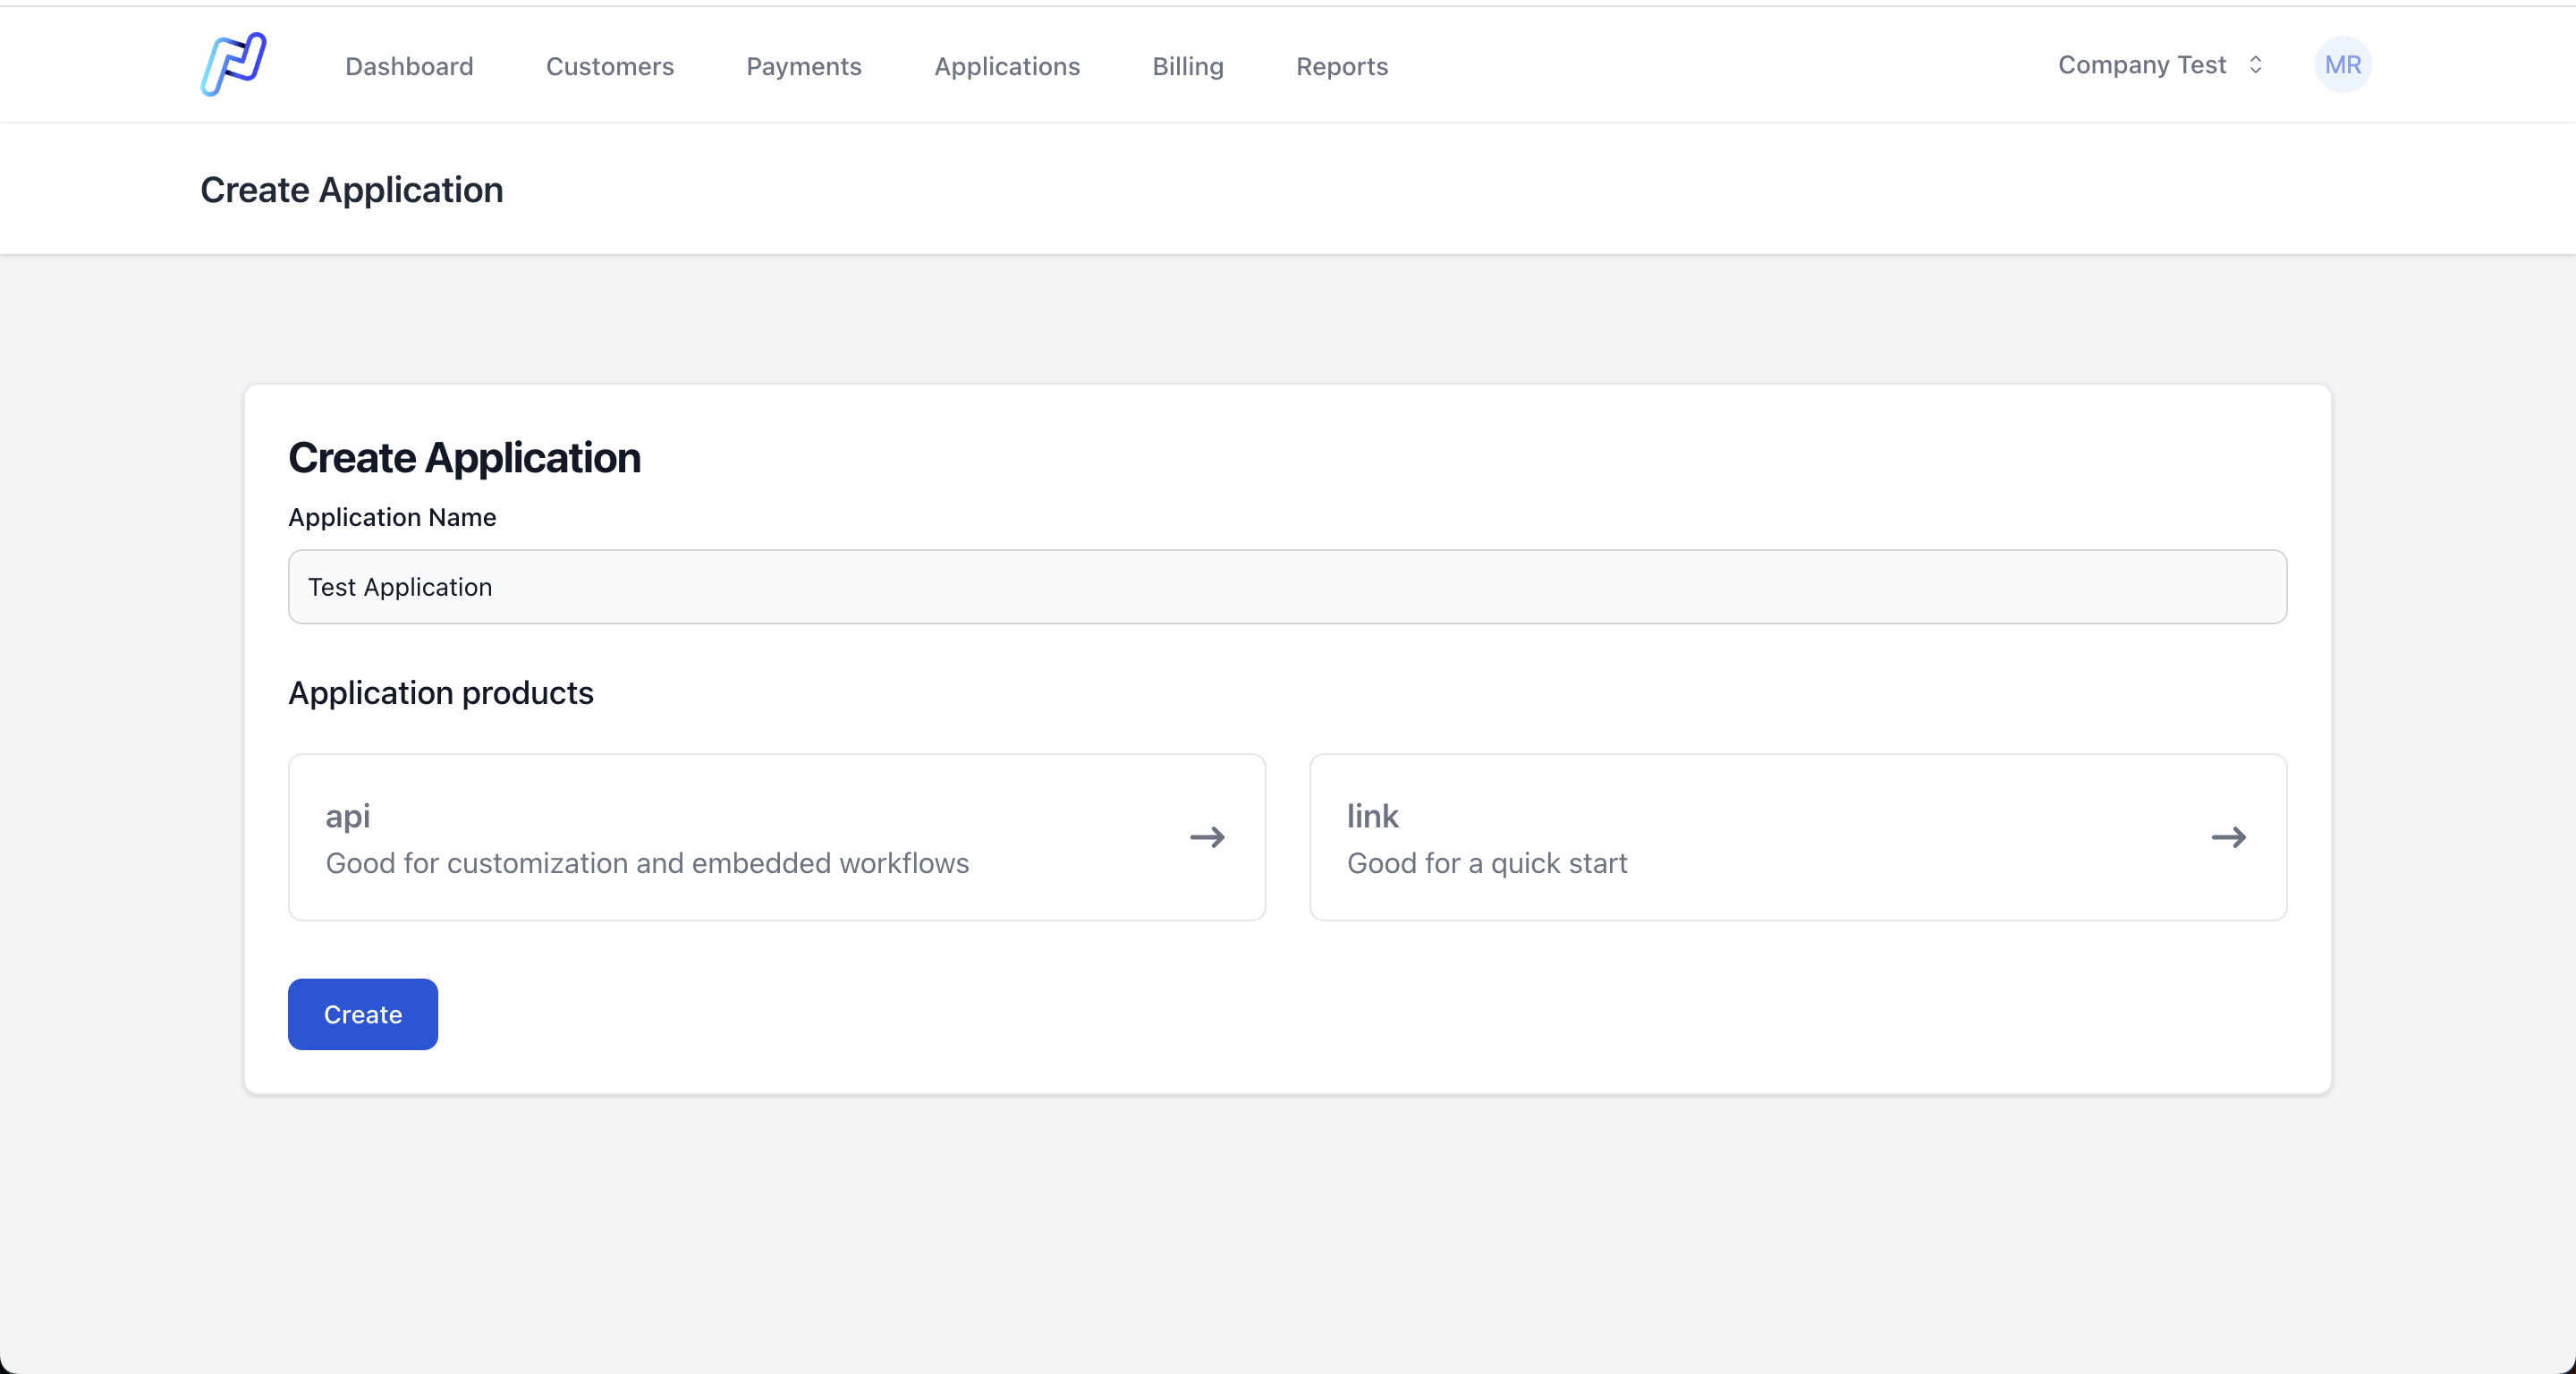Click the blue company logo
This screenshot has width=2576, height=1374.
[x=233, y=64]
